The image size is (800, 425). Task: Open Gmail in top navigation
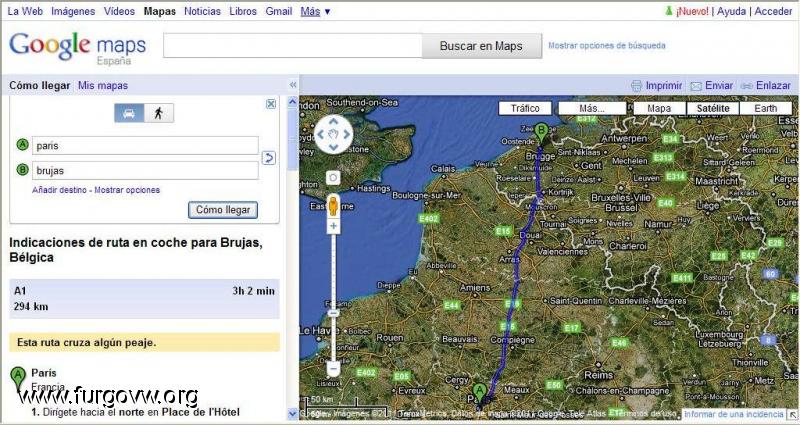tap(279, 11)
